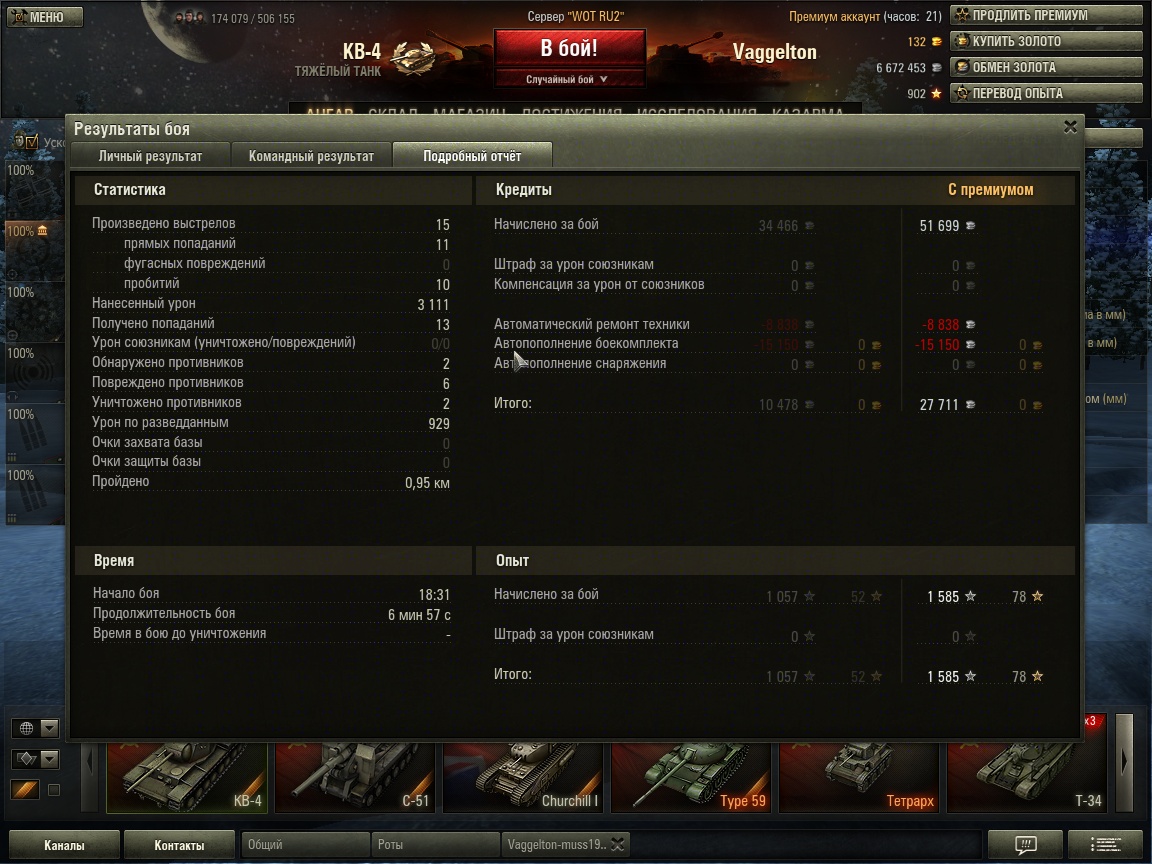Click the KB-4 tank emblem icon
The width and height of the screenshot is (1152, 864).
[412, 57]
